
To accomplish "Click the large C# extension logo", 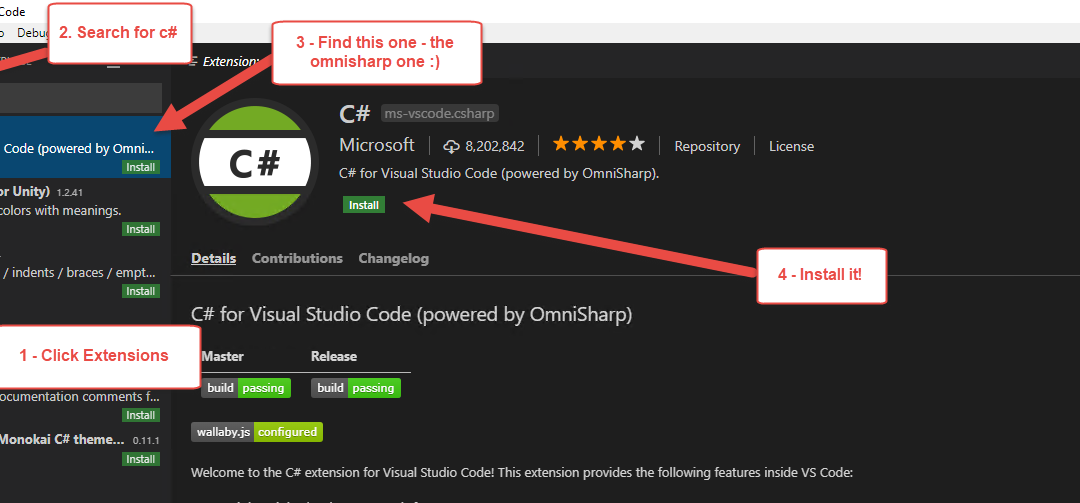I will pos(254,163).
